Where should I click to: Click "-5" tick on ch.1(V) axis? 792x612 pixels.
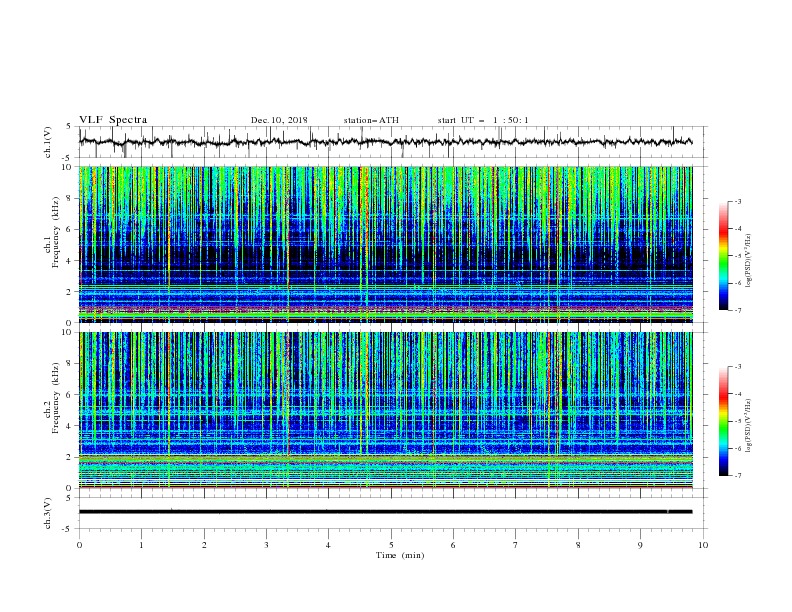[68, 158]
